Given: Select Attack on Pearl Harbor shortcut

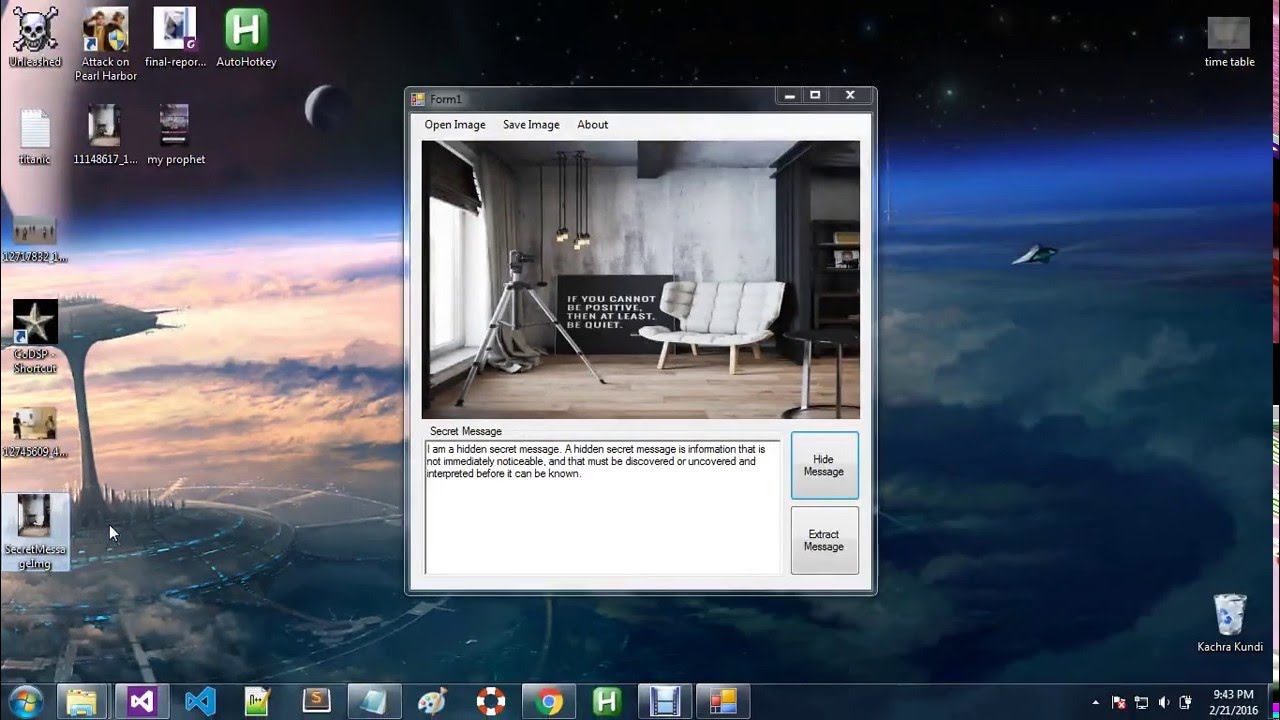Looking at the screenshot, I should coord(105,45).
